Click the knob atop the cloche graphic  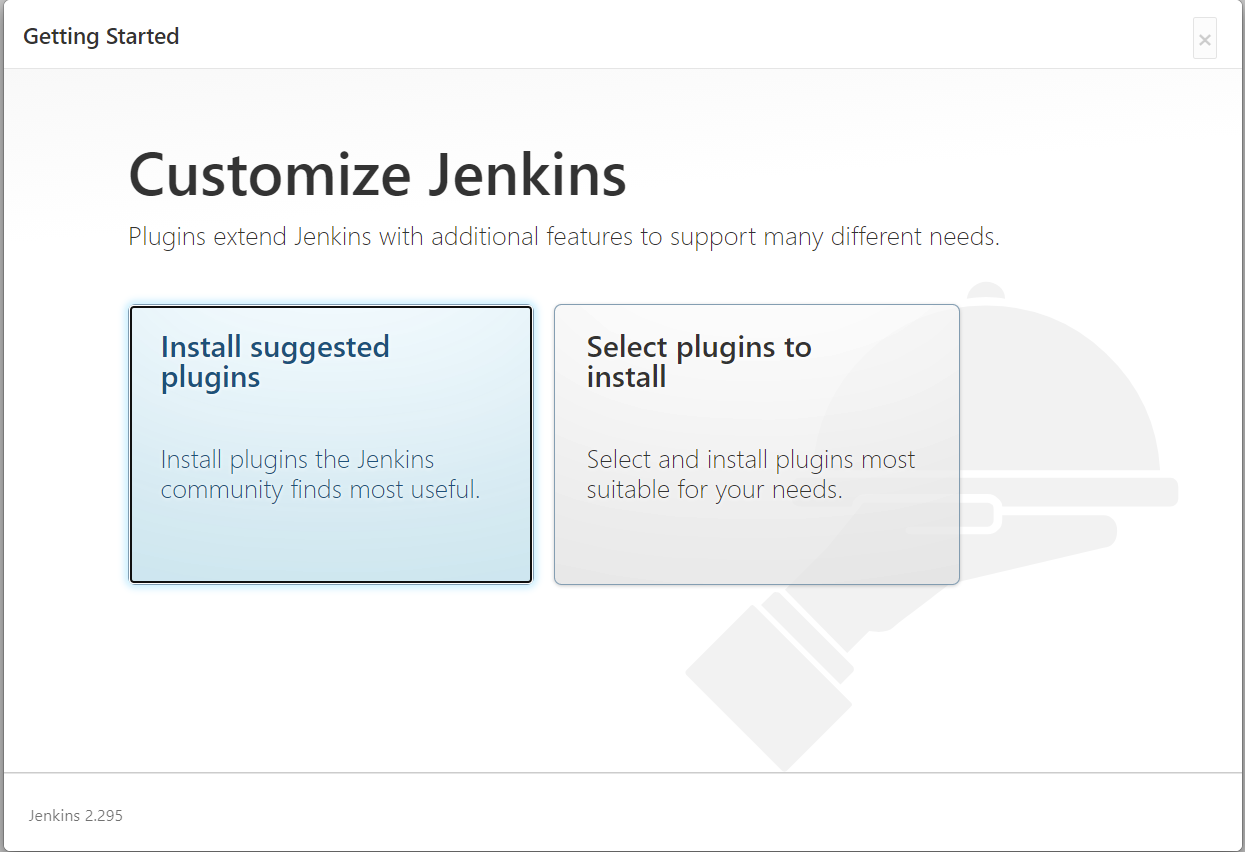987,291
